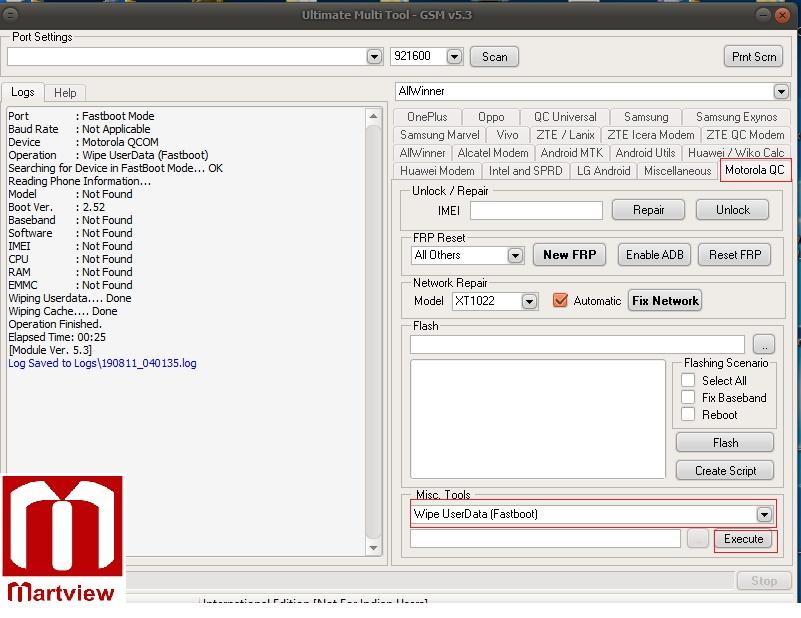Minimize the Ultimate Multi Tool window
The image size is (801, 618).
[763, 15]
